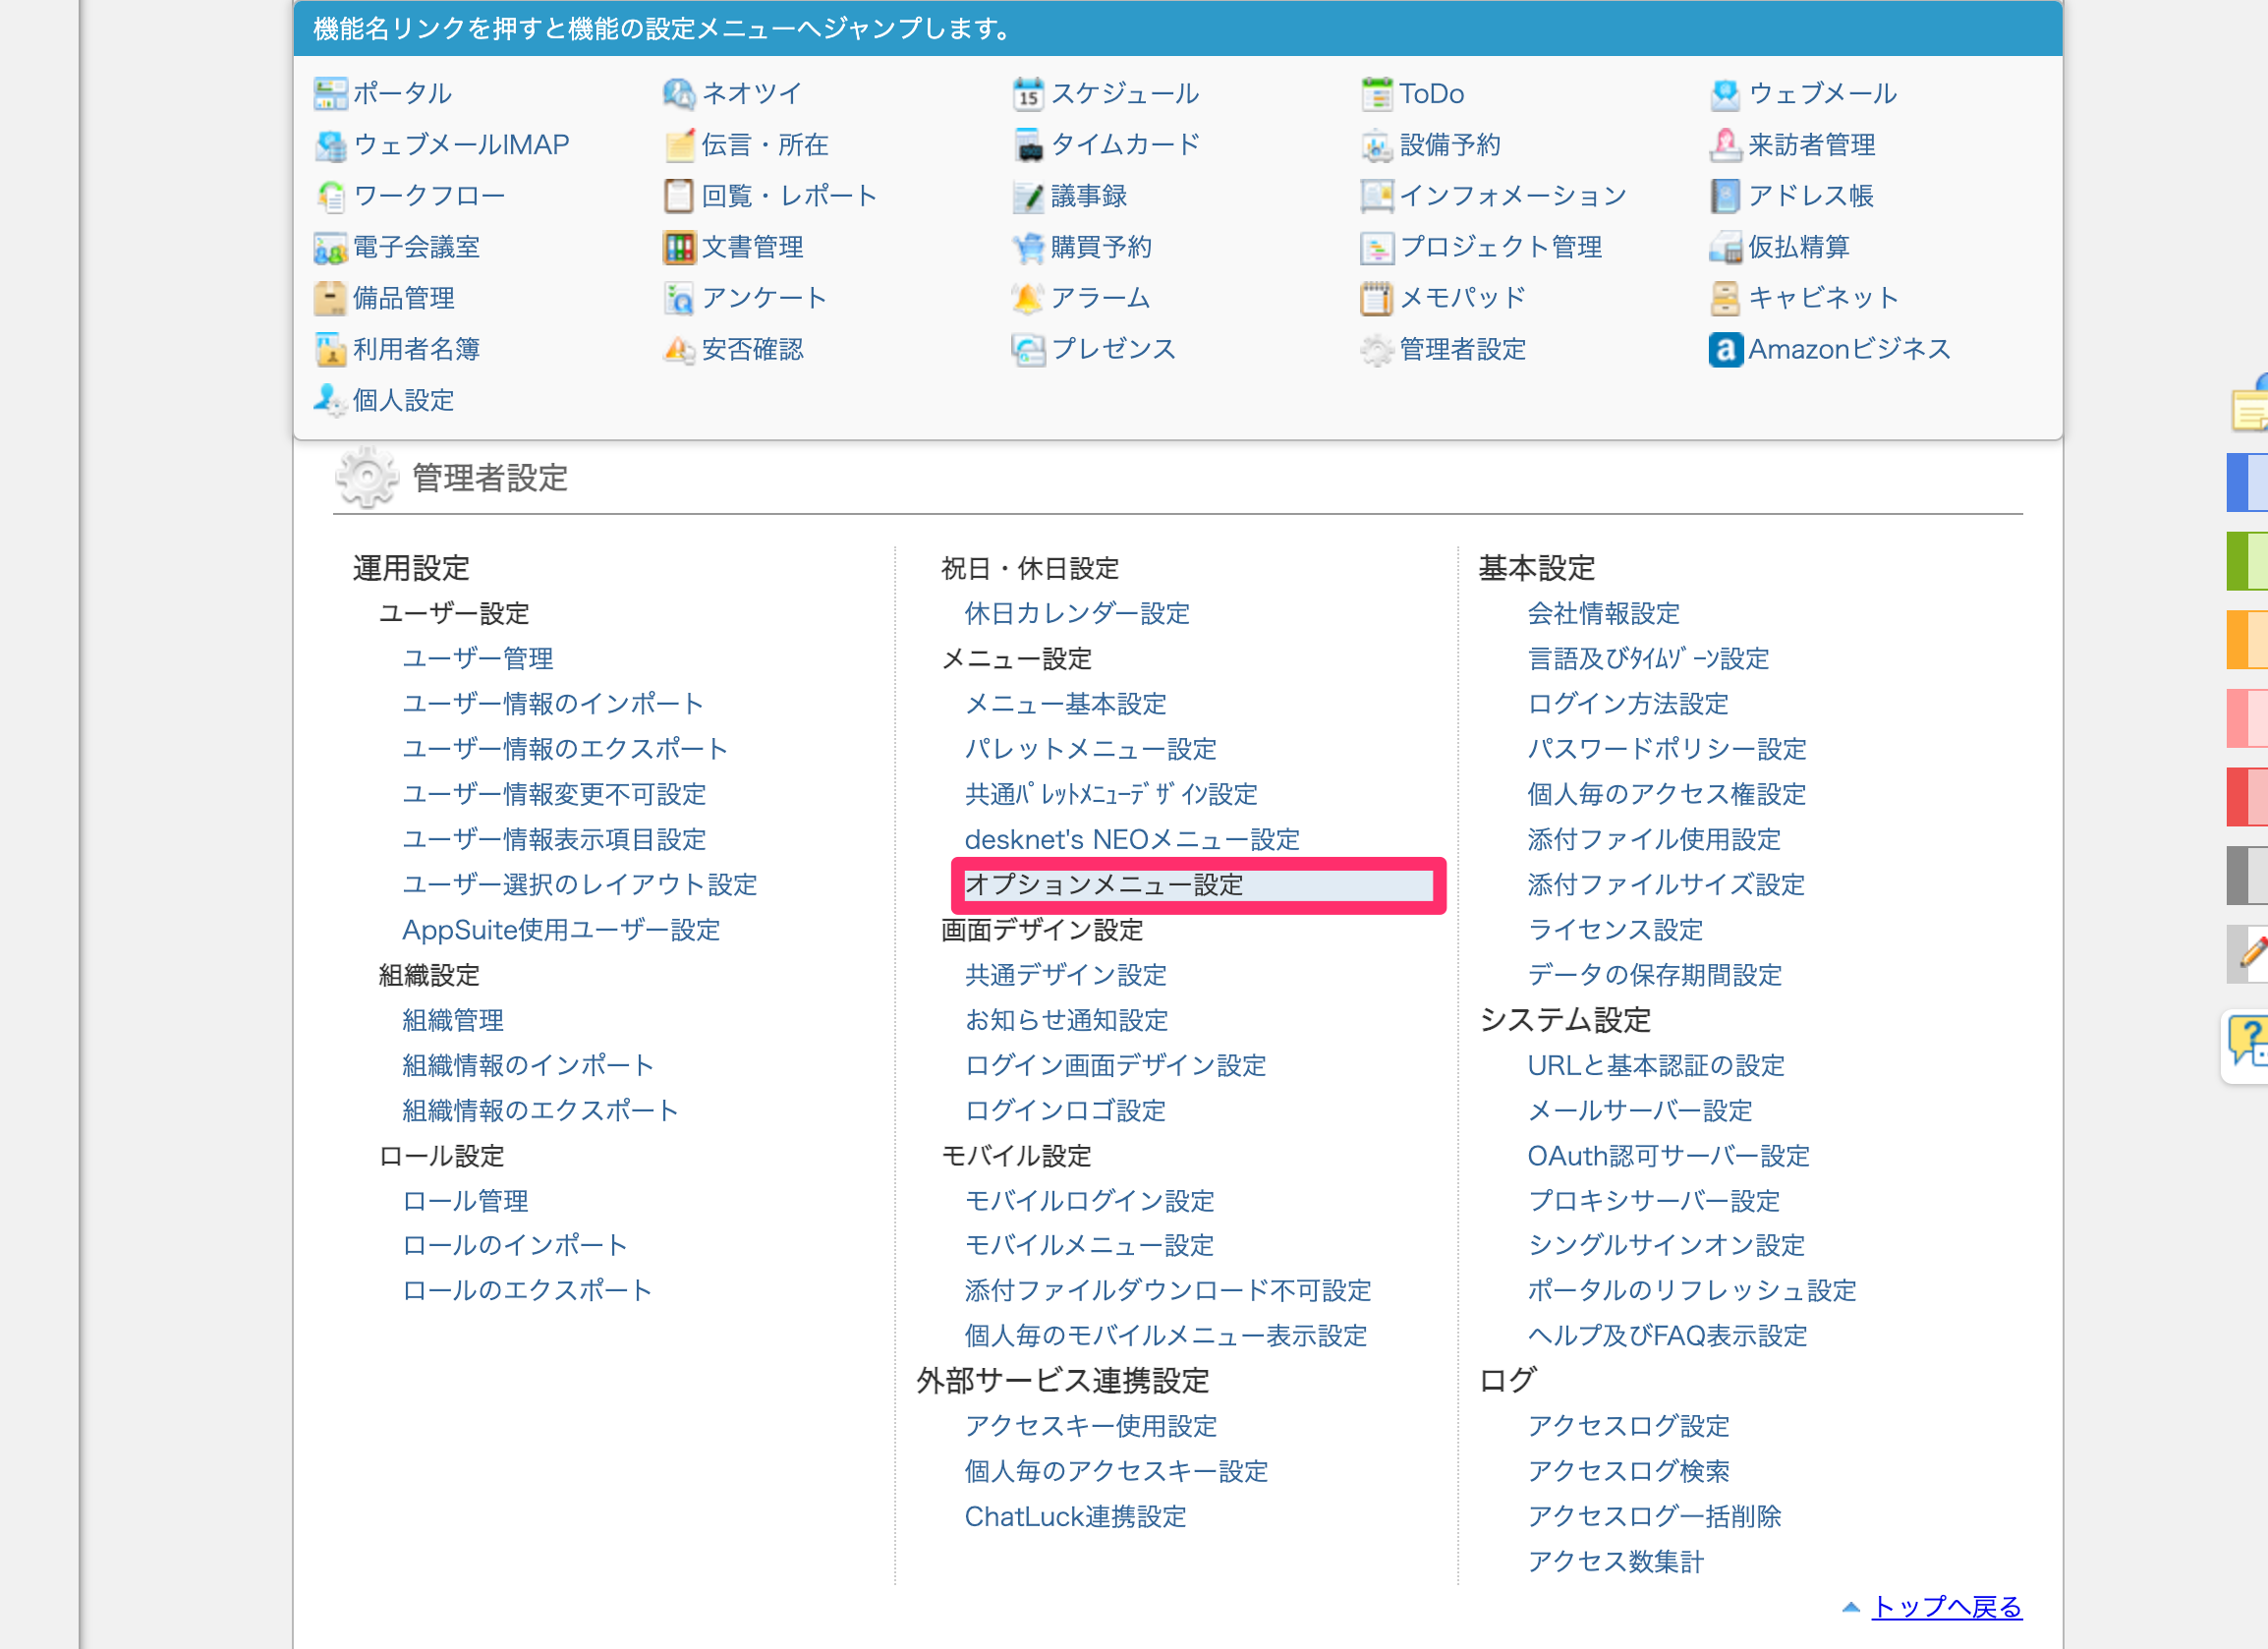Click the ネオツイ icon
2268x1649 pixels.
[679, 94]
